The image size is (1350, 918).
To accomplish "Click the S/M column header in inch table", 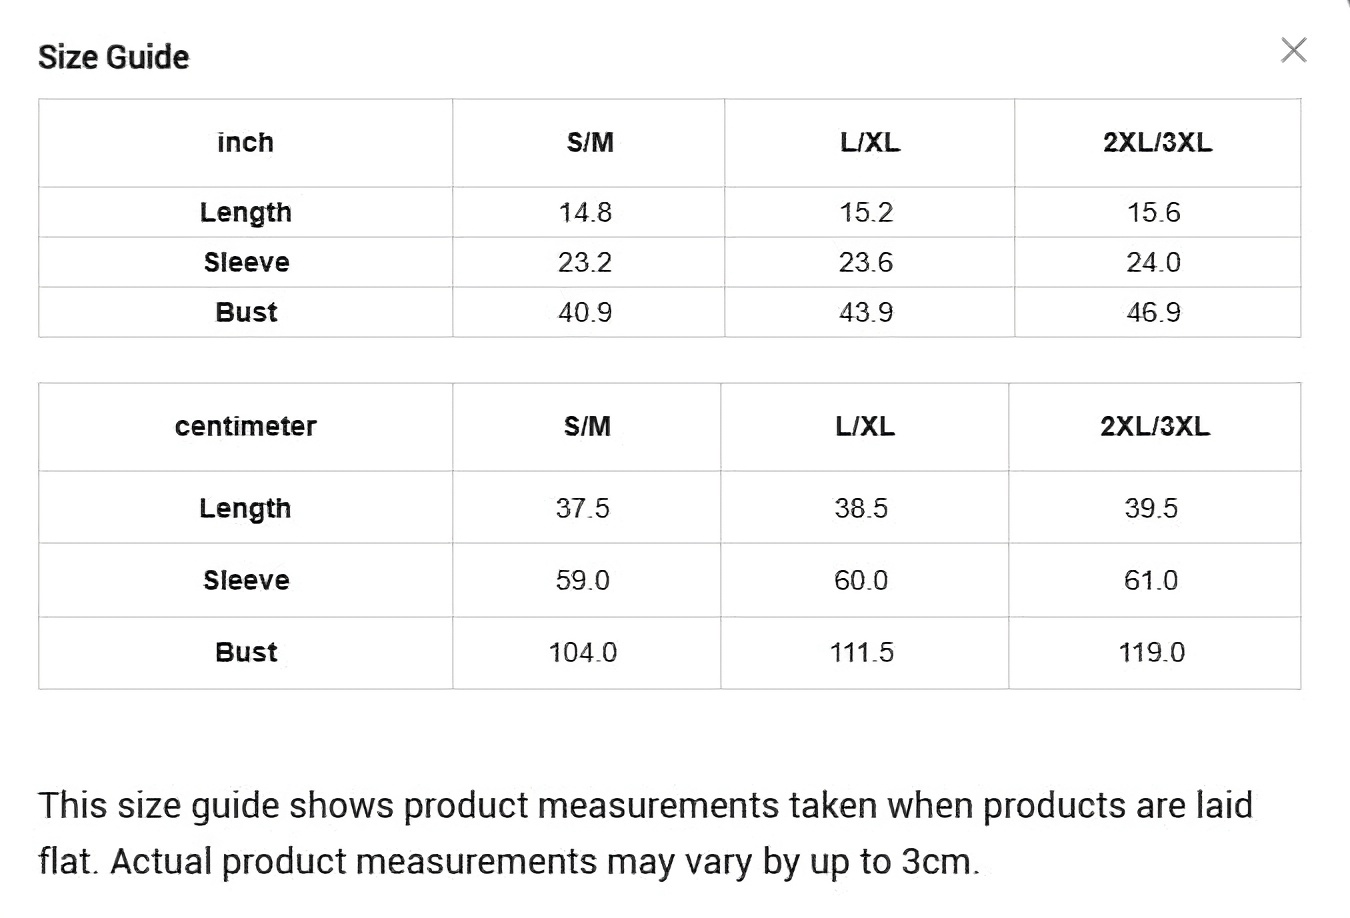I will (589, 143).
